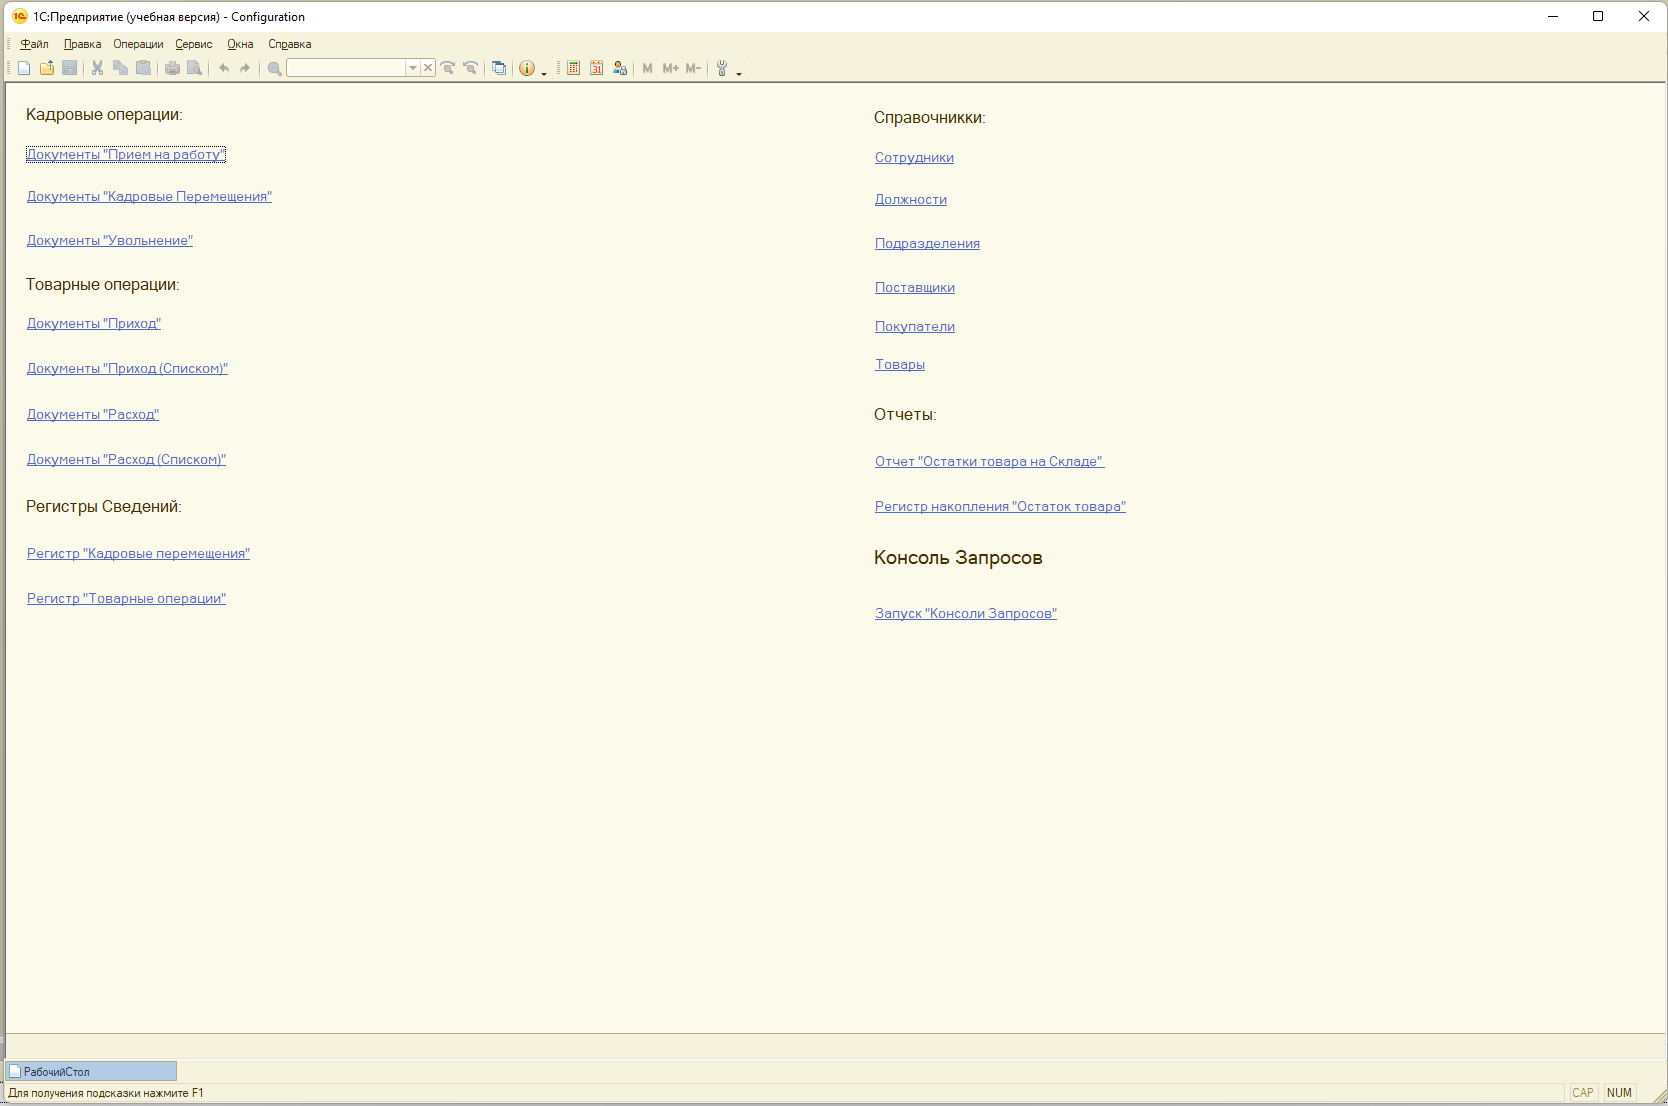
Task: Click the M+ memory button
Action: [x=670, y=68]
